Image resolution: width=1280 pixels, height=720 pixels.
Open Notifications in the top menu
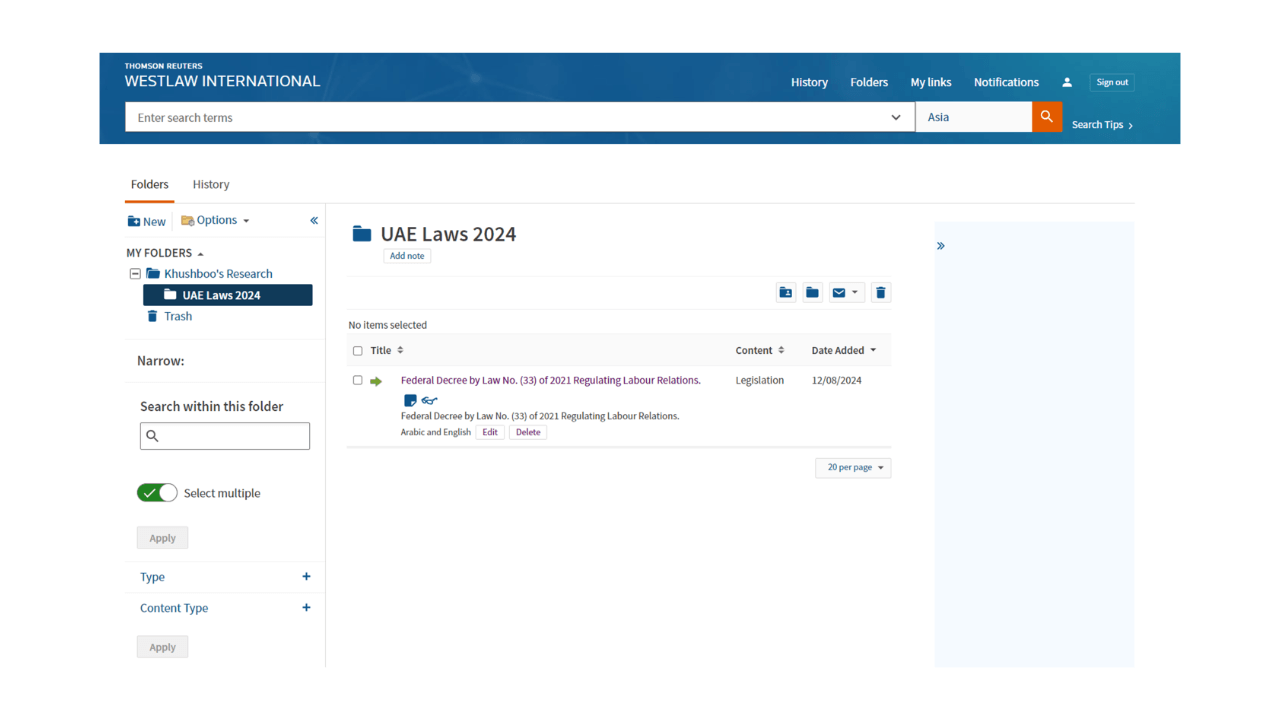coord(1006,83)
